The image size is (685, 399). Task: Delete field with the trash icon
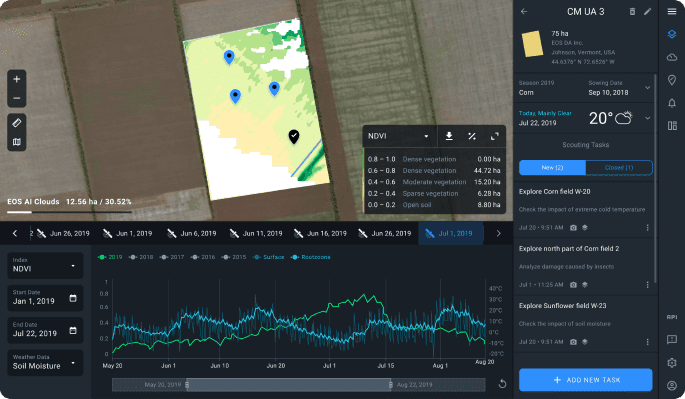pos(632,11)
